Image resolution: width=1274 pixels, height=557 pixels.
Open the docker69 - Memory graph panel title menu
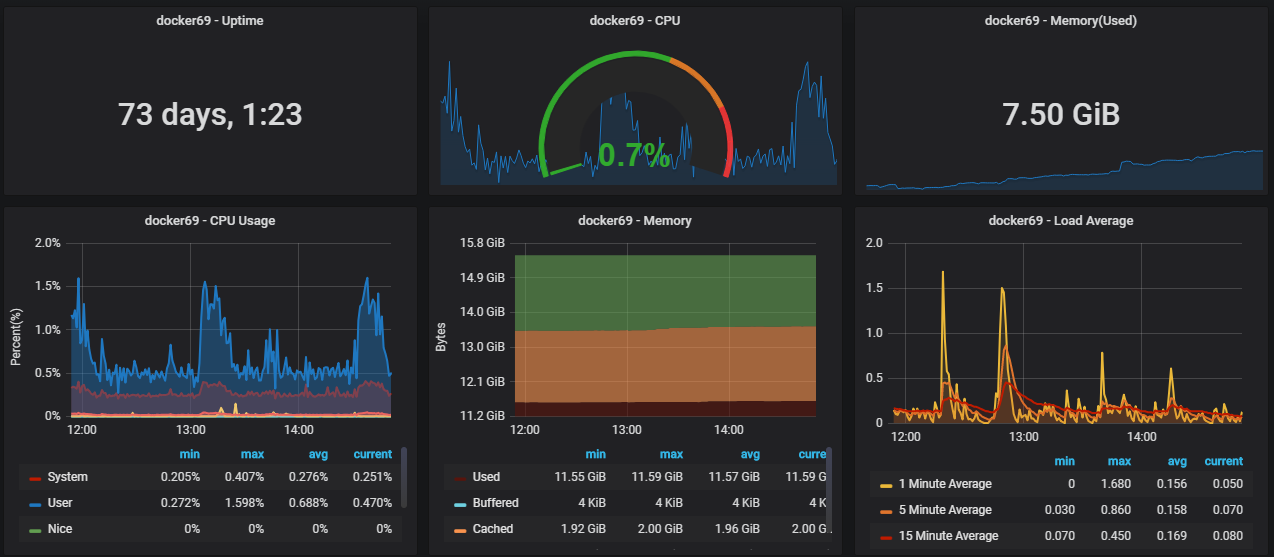pyautogui.click(x=635, y=220)
